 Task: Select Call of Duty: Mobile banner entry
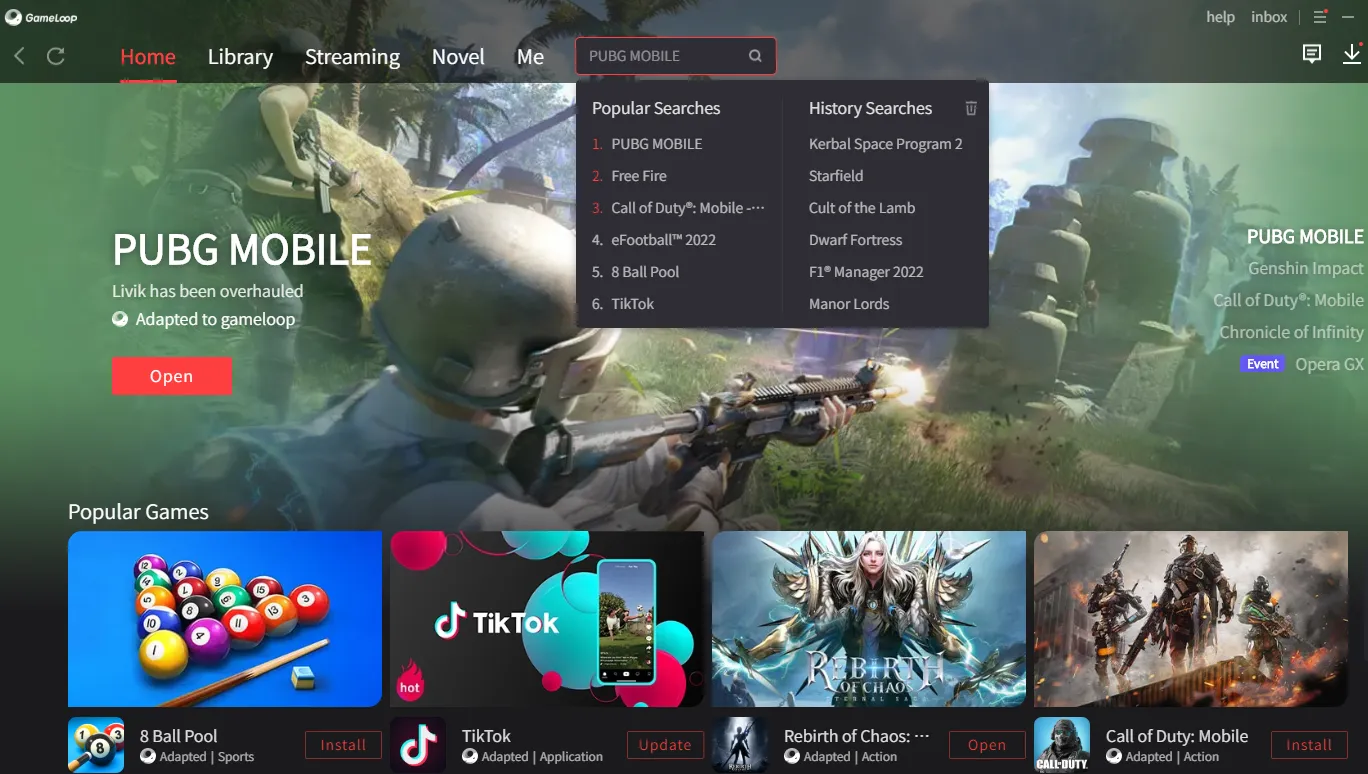[x=1288, y=301]
